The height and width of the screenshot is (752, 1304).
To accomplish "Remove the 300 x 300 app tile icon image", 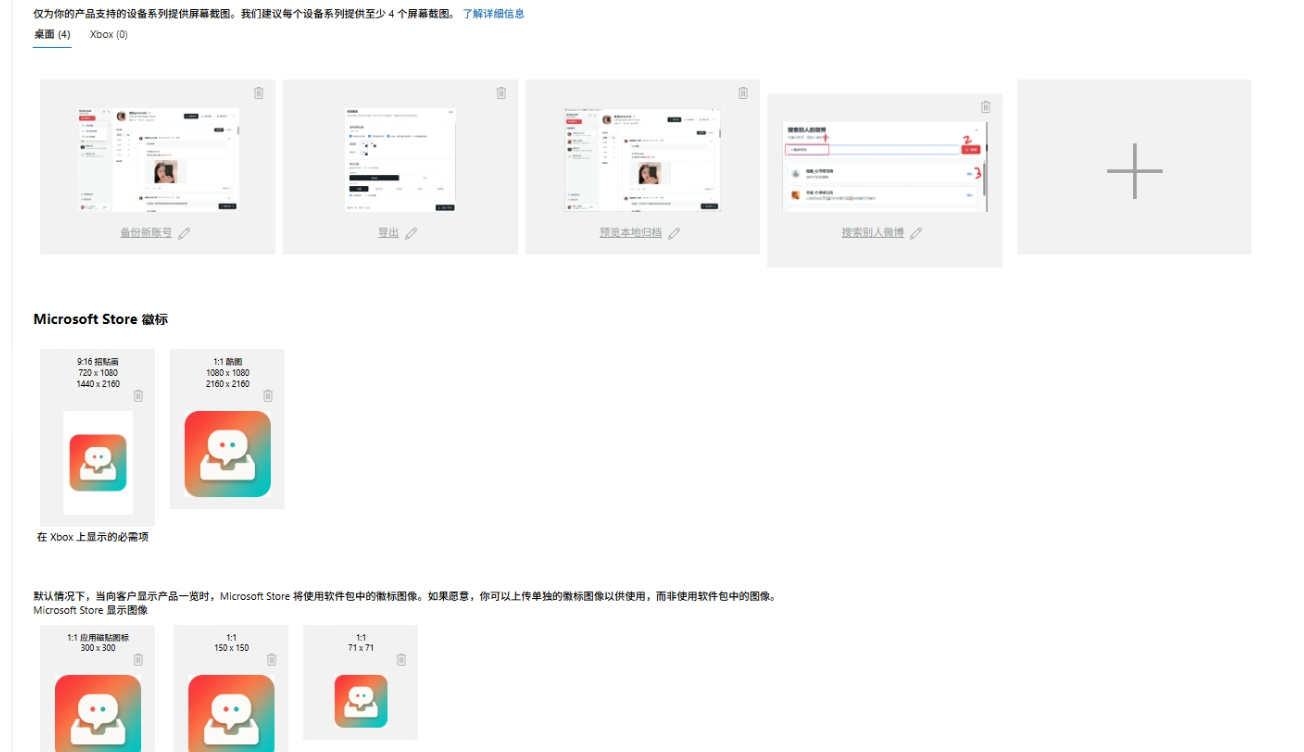I will pyautogui.click(x=138, y=660).
